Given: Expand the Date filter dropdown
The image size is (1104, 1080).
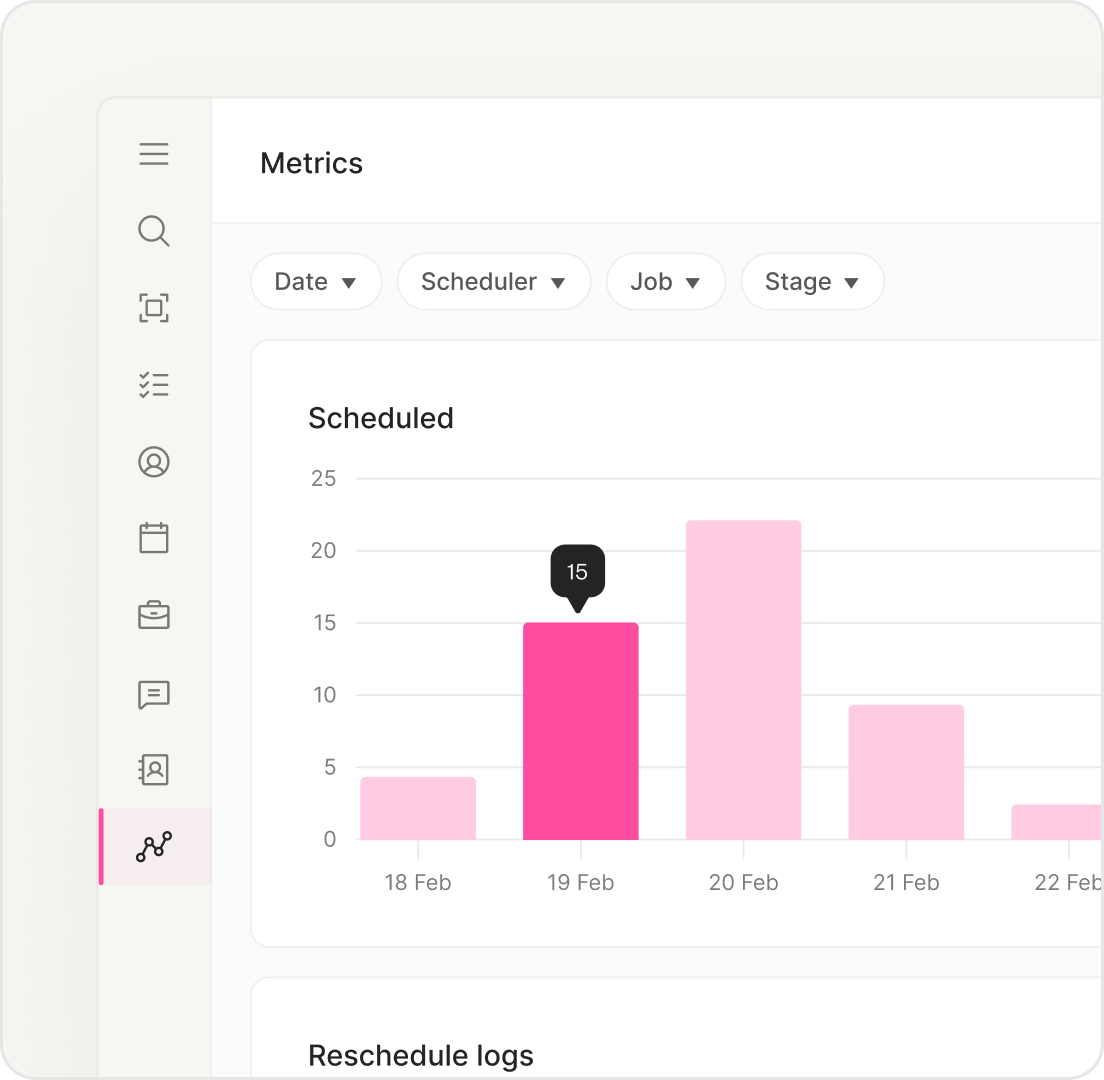Looking at the screenshot, I should [316, 282].
